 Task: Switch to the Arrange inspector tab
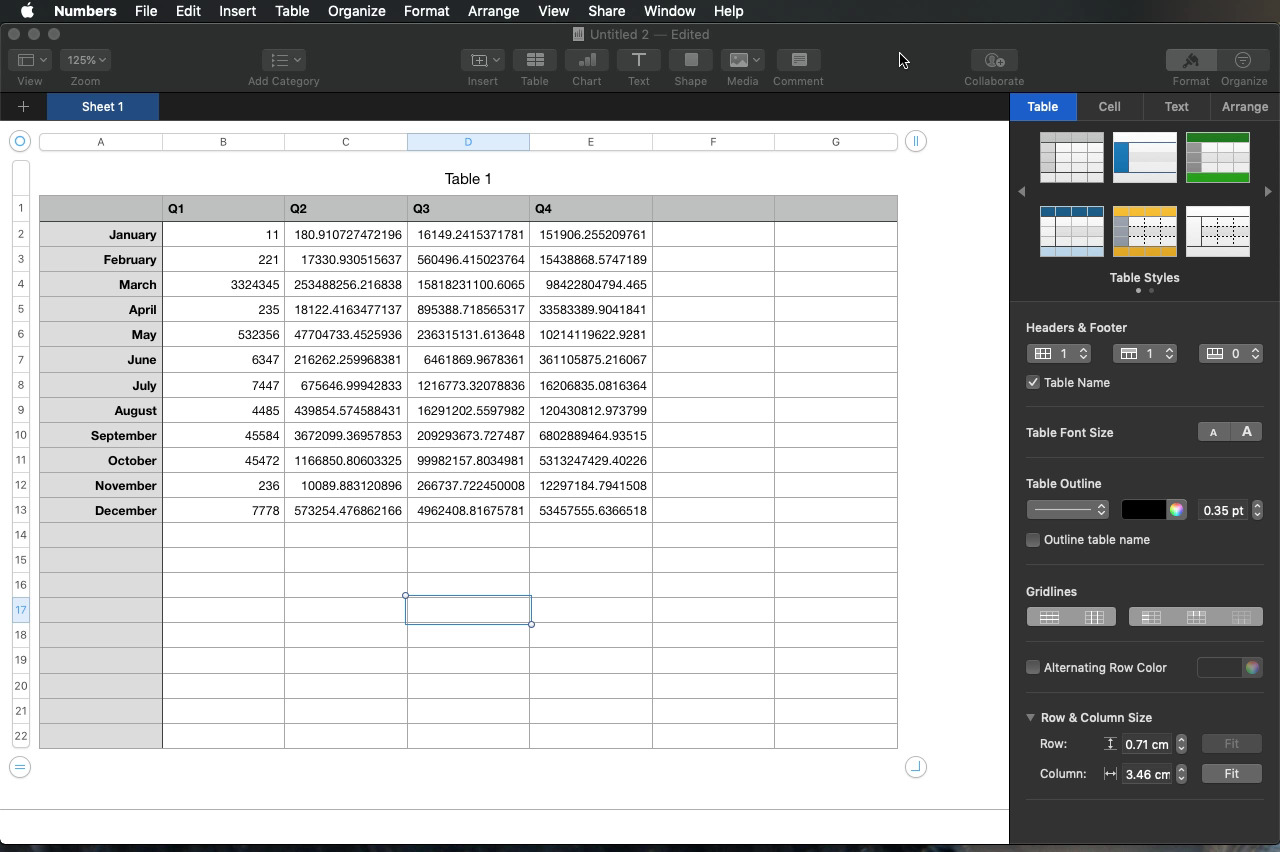pos(1244,106)
